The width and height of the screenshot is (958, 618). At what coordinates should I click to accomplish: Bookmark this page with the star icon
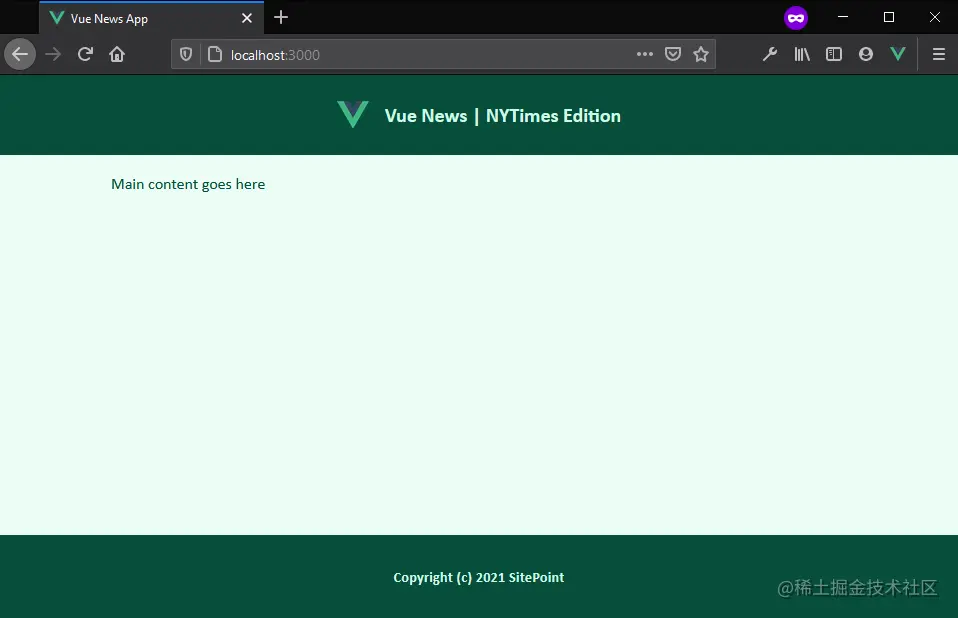tap(701, 54)
